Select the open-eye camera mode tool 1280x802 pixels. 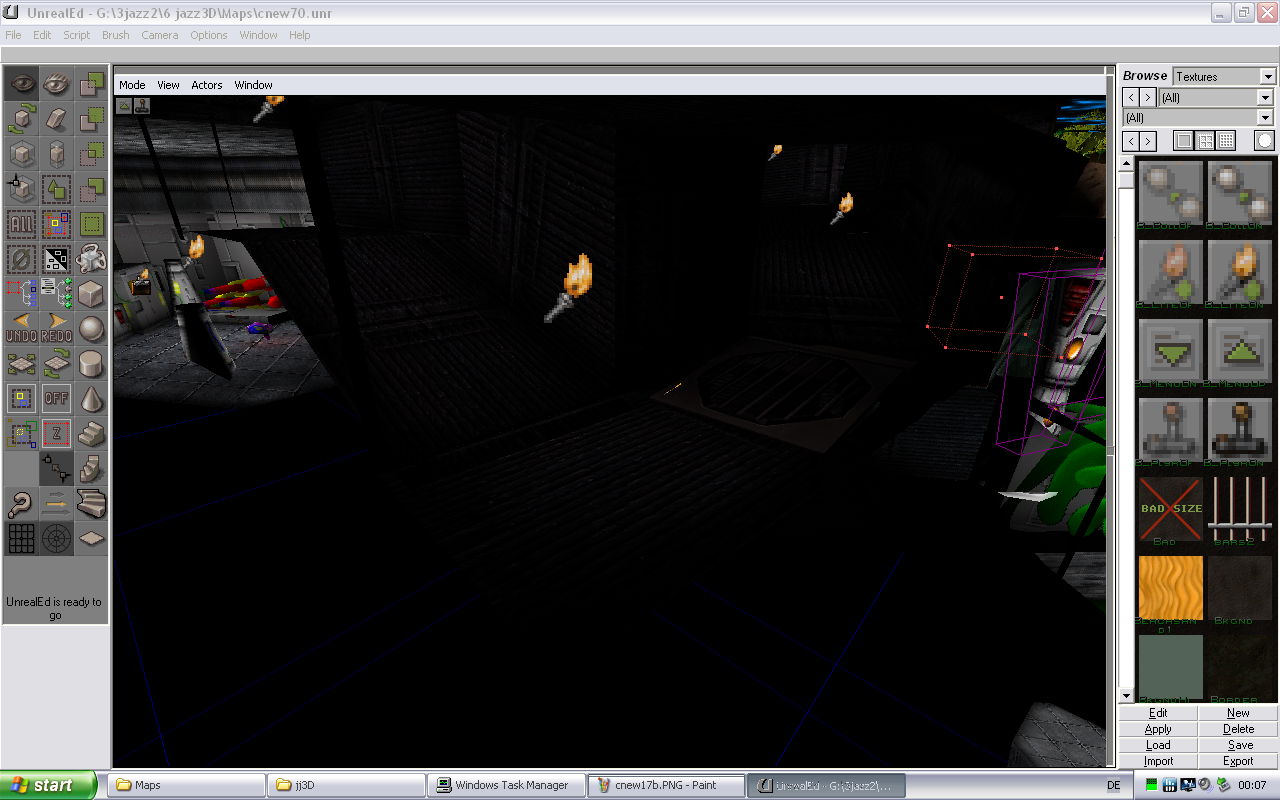pos(21,83)
